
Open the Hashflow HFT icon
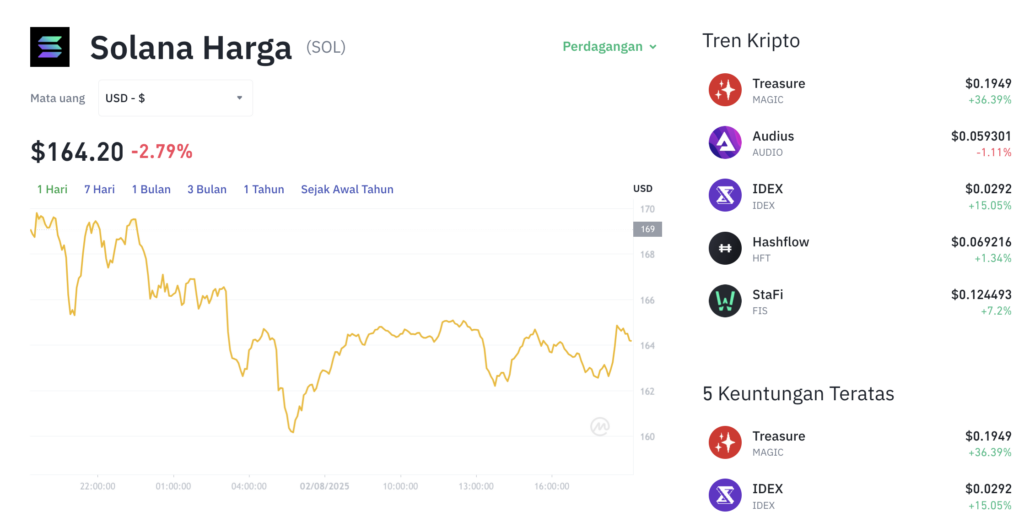[725, 248]
